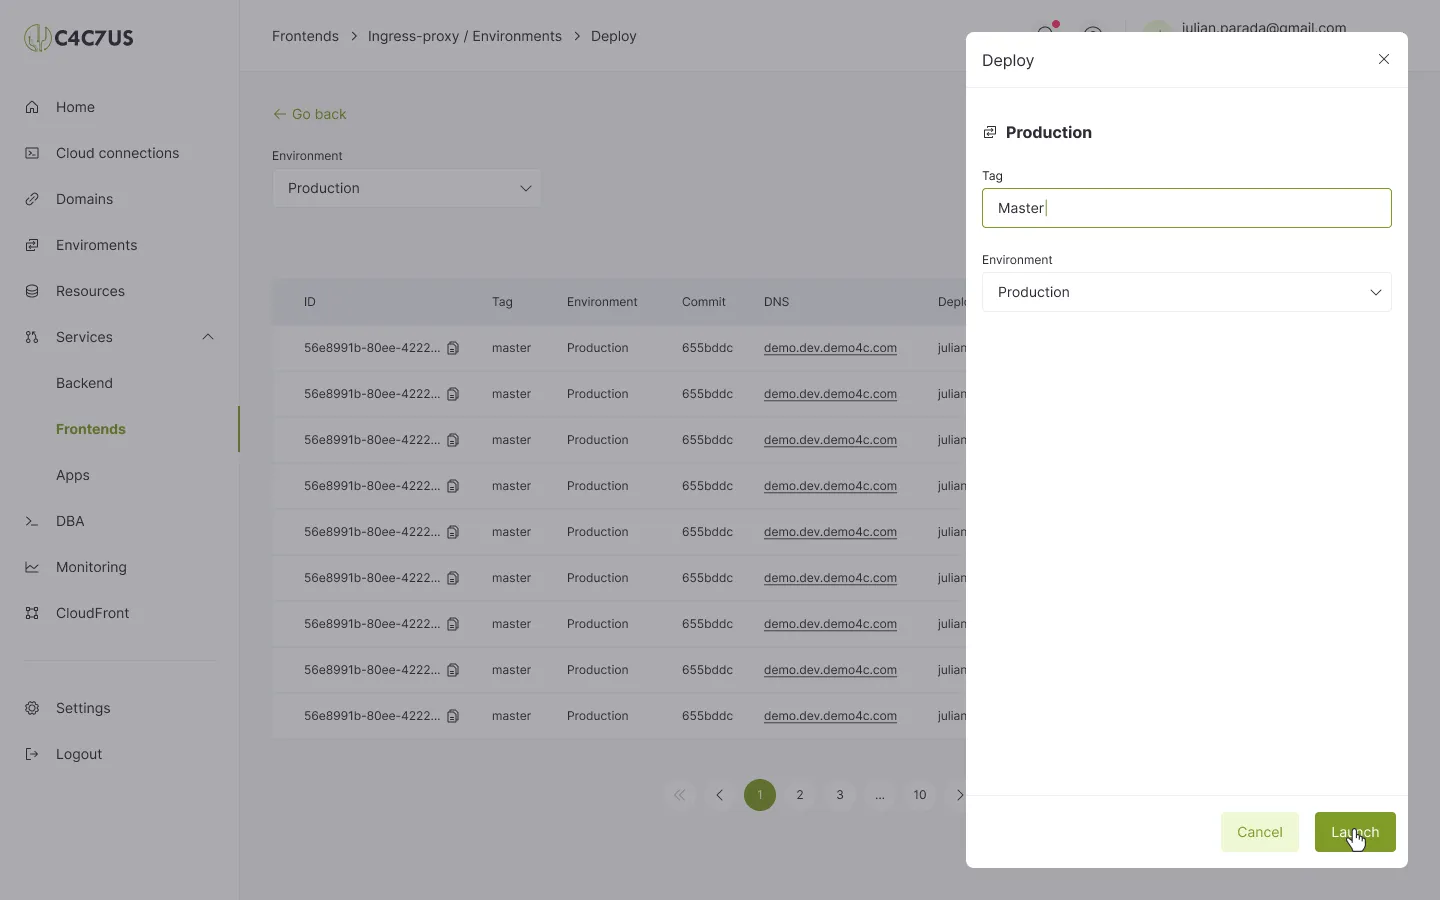This screenshot has width=1440, height=900.
Task: Open demo.dev.demo4c.com link in first row
Action: (x=830, y=348)
